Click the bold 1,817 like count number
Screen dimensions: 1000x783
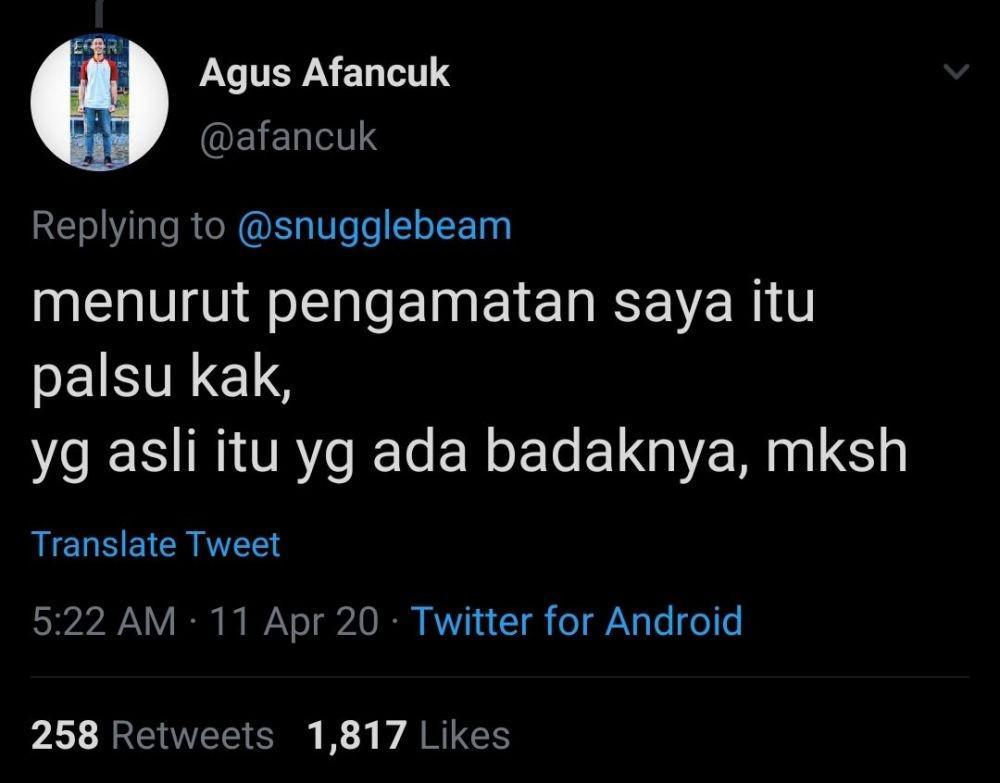[x=357, y=735]
